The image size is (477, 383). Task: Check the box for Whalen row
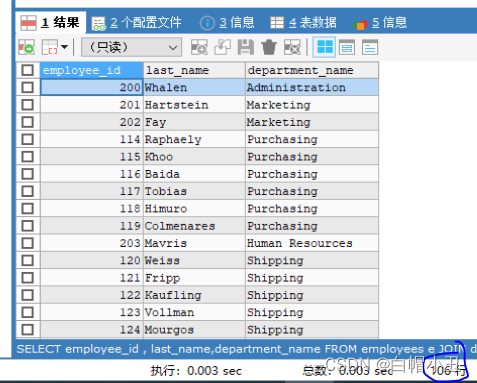click(x=27, y=88)
